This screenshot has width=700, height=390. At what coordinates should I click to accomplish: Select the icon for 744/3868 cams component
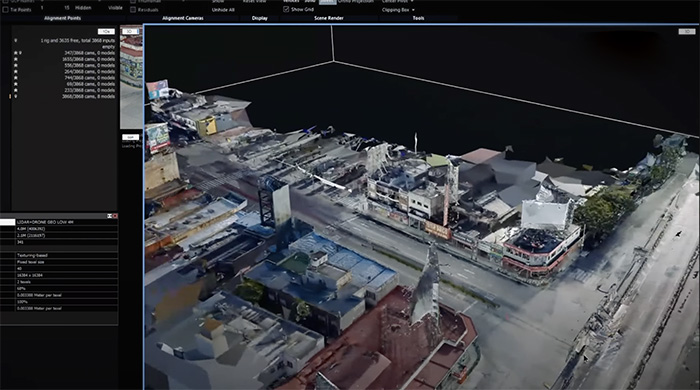(x=16, y=78)
